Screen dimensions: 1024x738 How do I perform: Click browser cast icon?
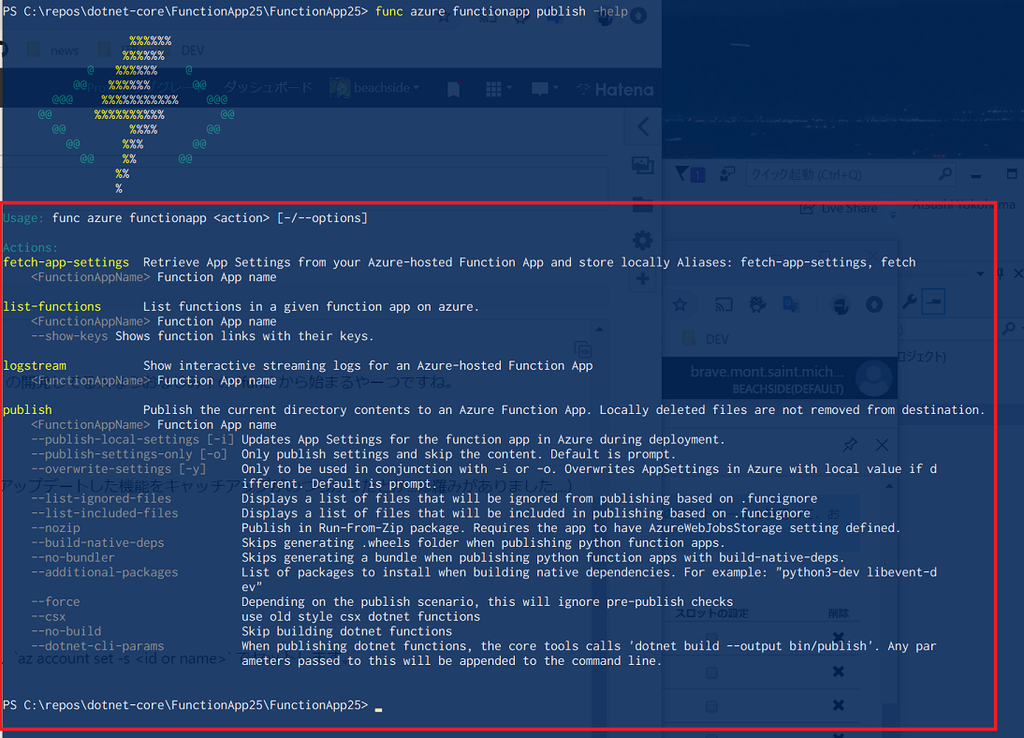(x=724, y=304)
